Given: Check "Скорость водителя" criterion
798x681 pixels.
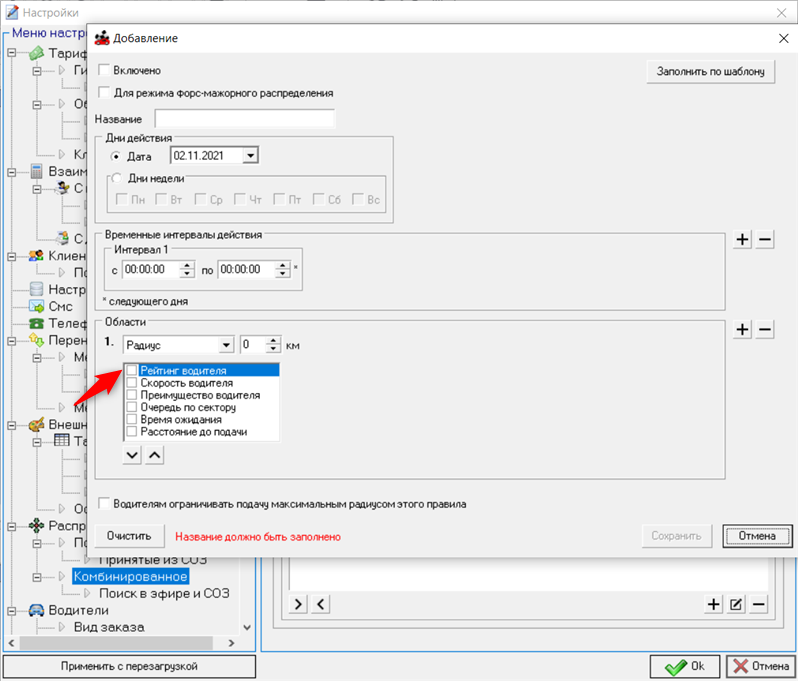Looking at the screenshot, I should (131, 382).
